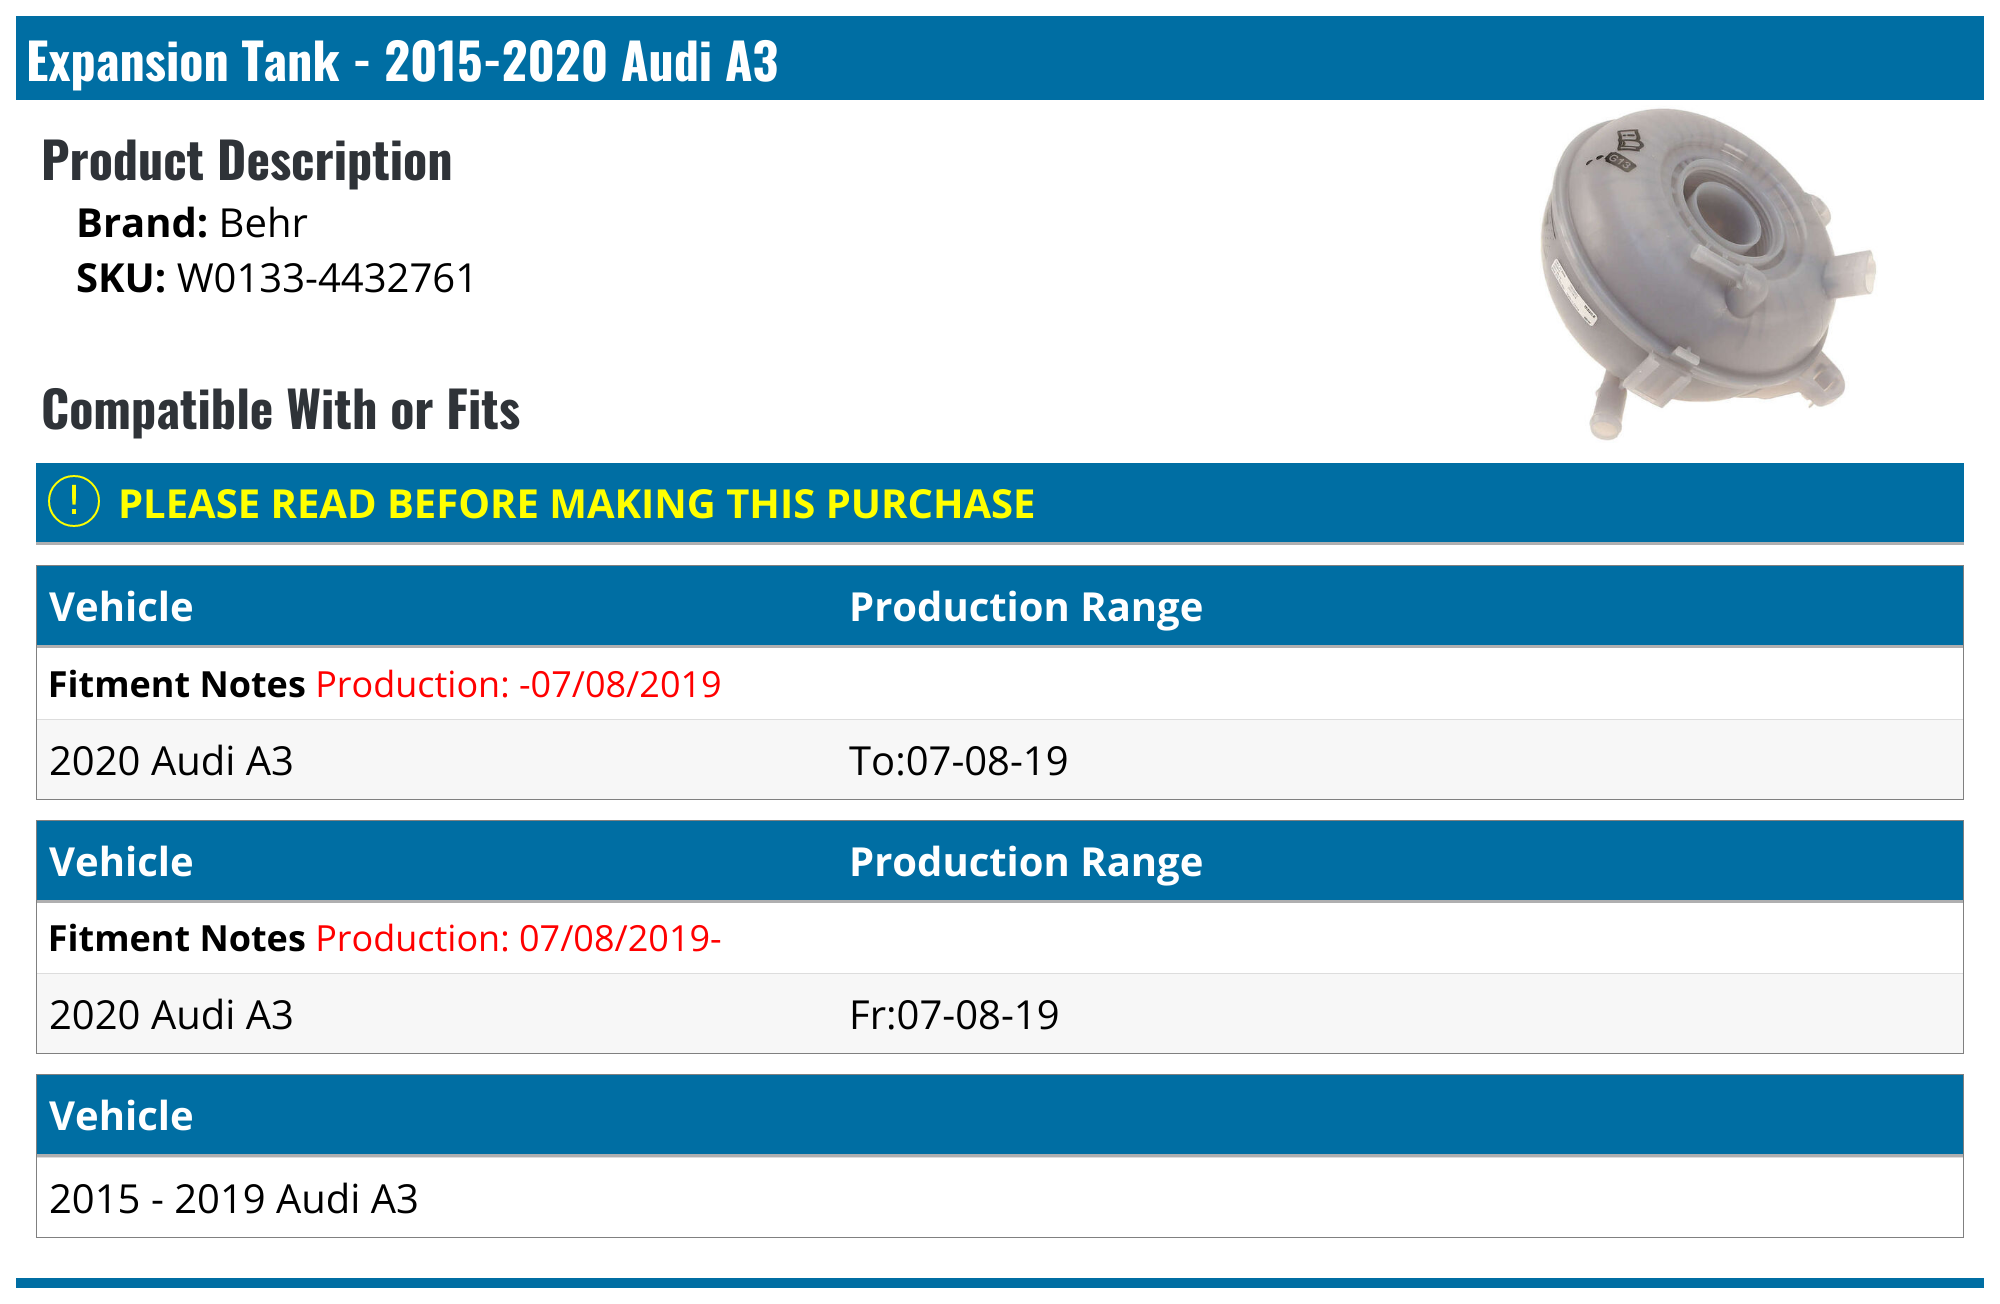Click the 2020 Audi A3 entry beside "To:07-08-19"

(x=171, y=761)
